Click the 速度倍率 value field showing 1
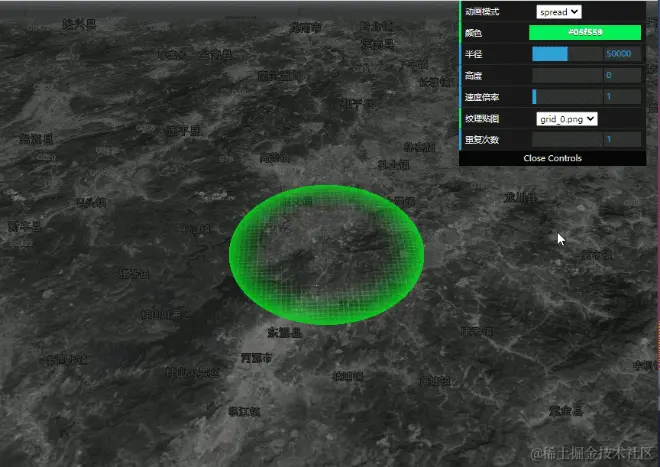 [622, 97]
